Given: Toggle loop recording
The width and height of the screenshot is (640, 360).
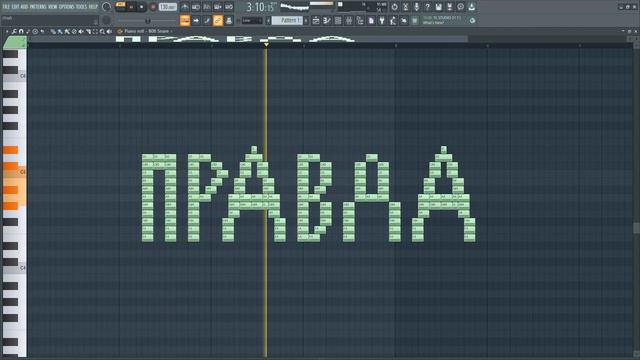Looking at the screenshot, I should 229,7.
